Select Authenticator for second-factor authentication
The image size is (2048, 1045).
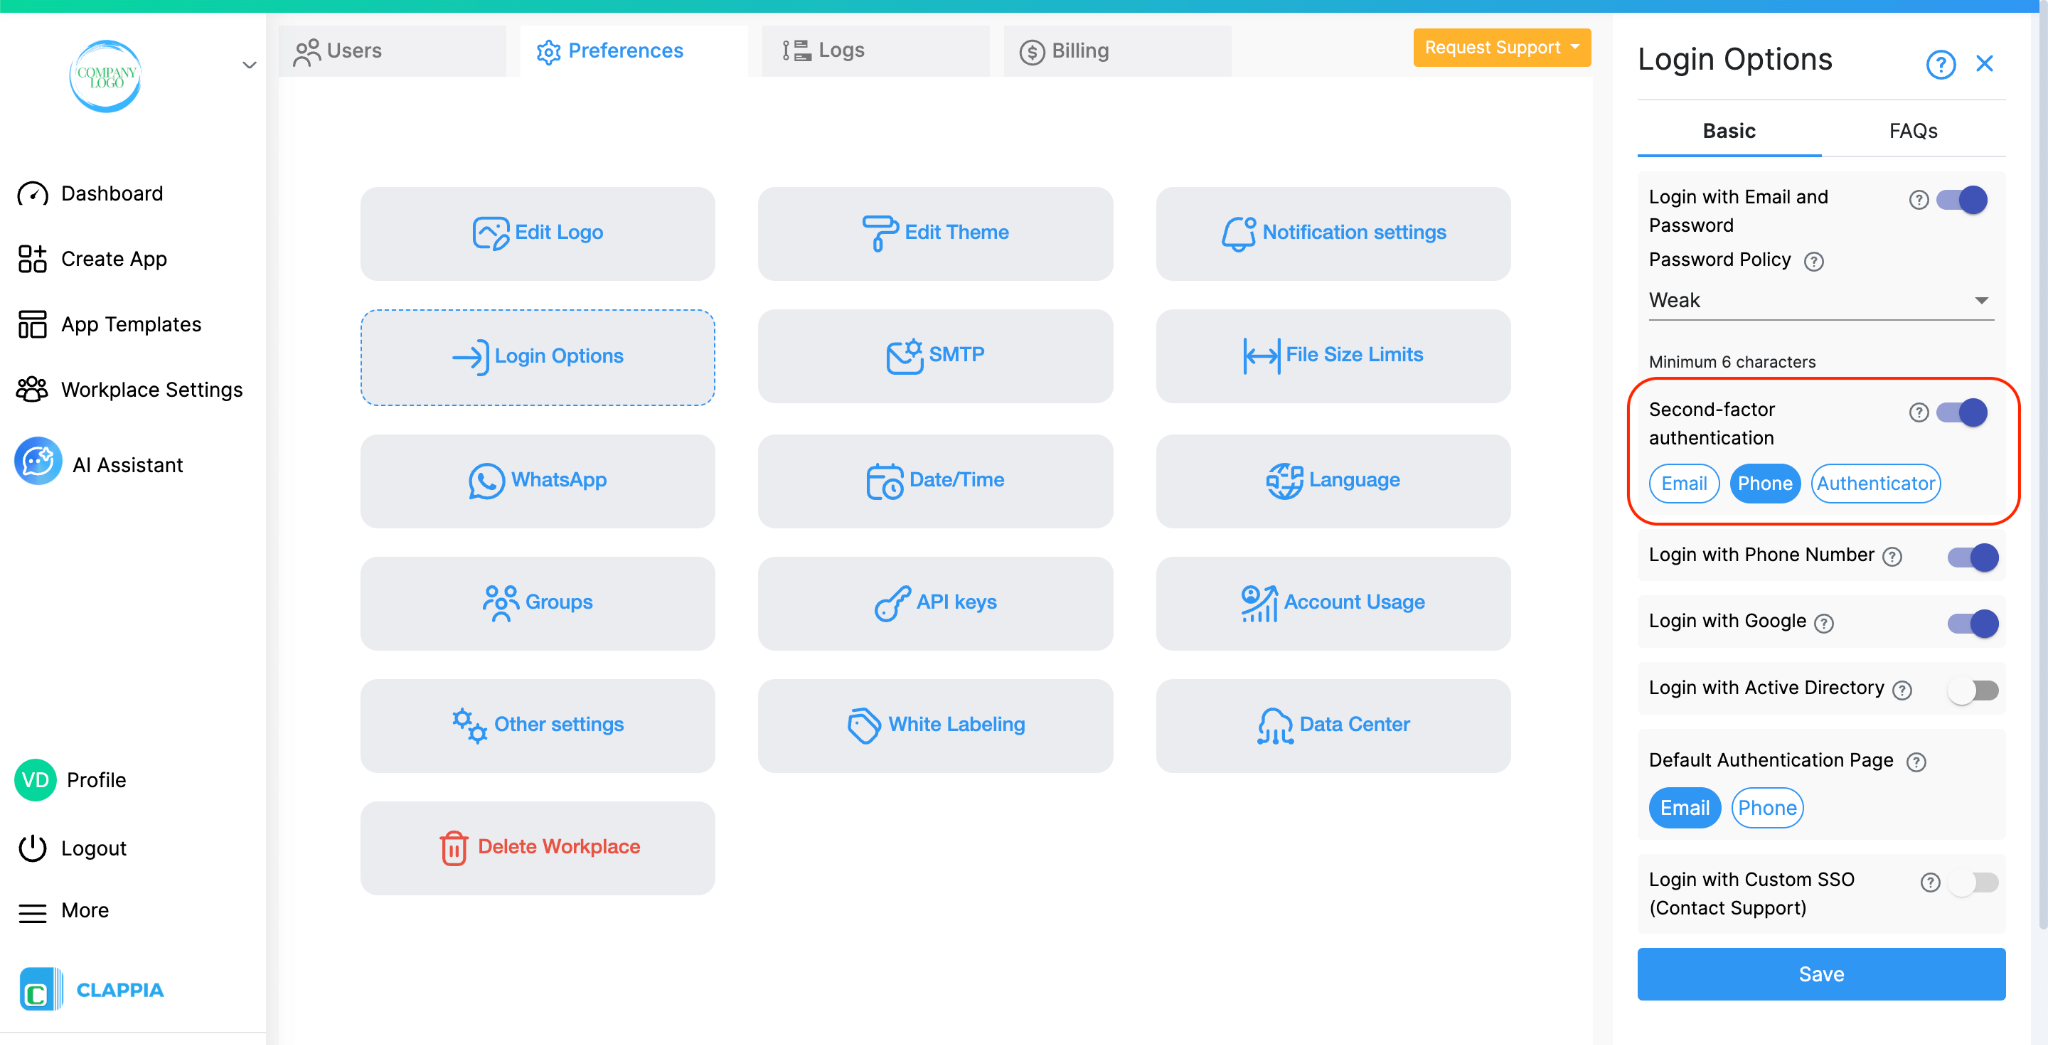[1874, 483]
